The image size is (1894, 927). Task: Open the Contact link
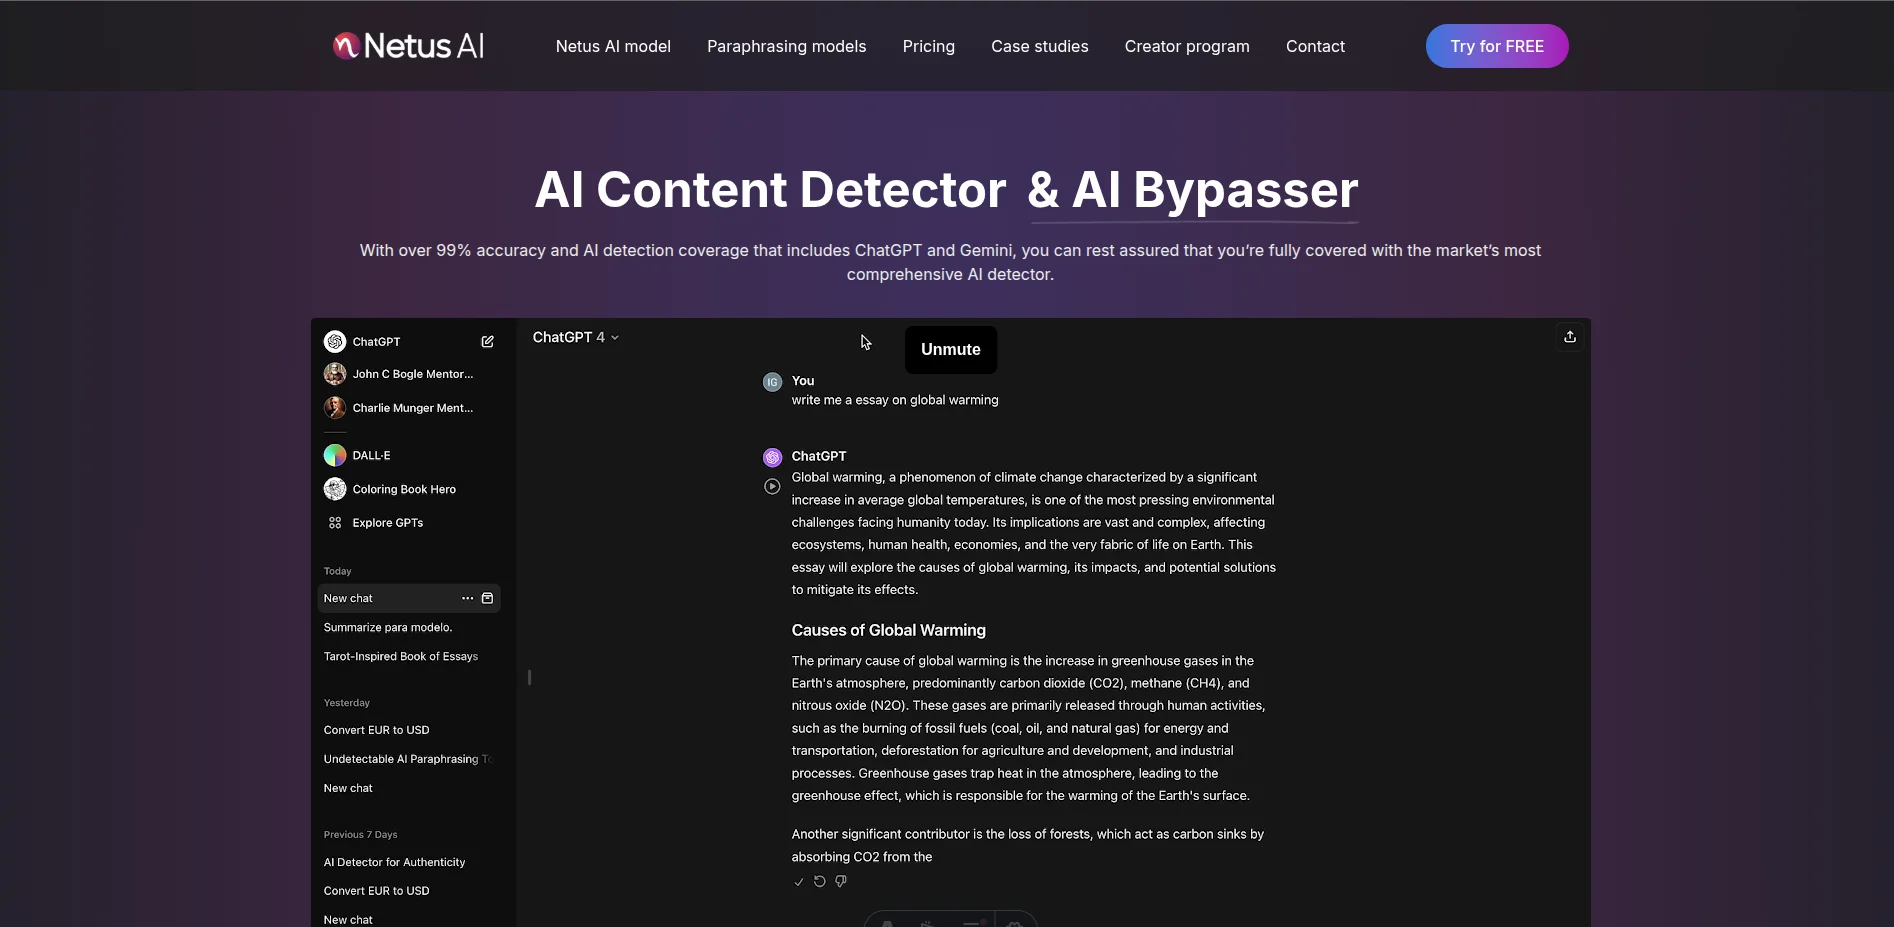(1314, 47)
